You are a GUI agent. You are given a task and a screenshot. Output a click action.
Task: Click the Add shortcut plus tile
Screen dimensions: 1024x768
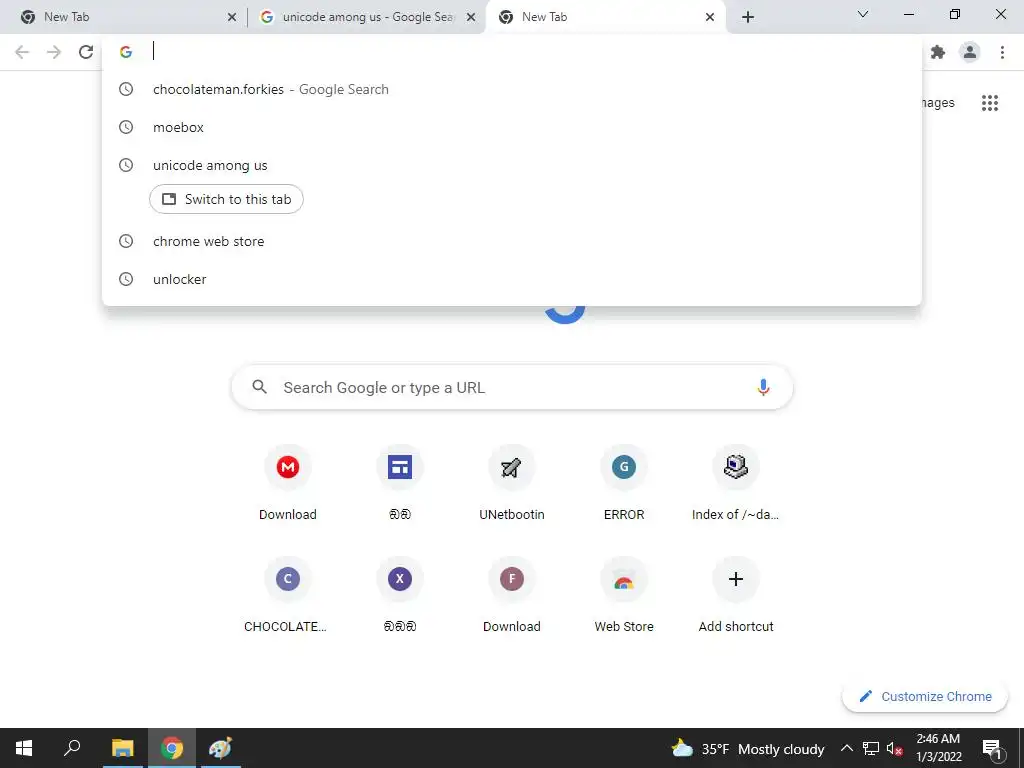click(735, 595)
